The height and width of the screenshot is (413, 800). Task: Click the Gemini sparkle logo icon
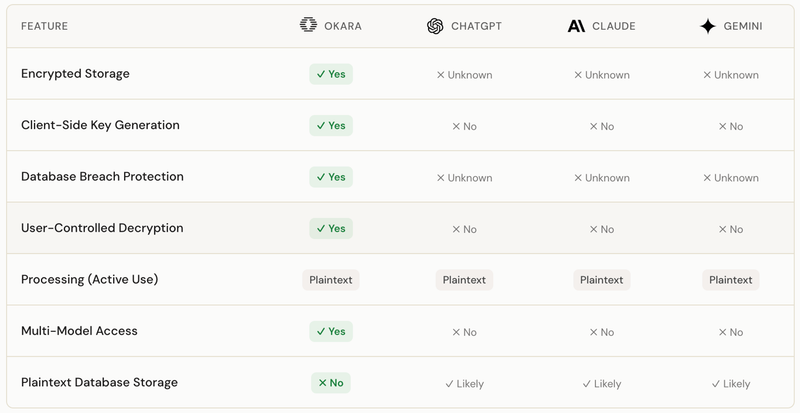pos(708,26)
